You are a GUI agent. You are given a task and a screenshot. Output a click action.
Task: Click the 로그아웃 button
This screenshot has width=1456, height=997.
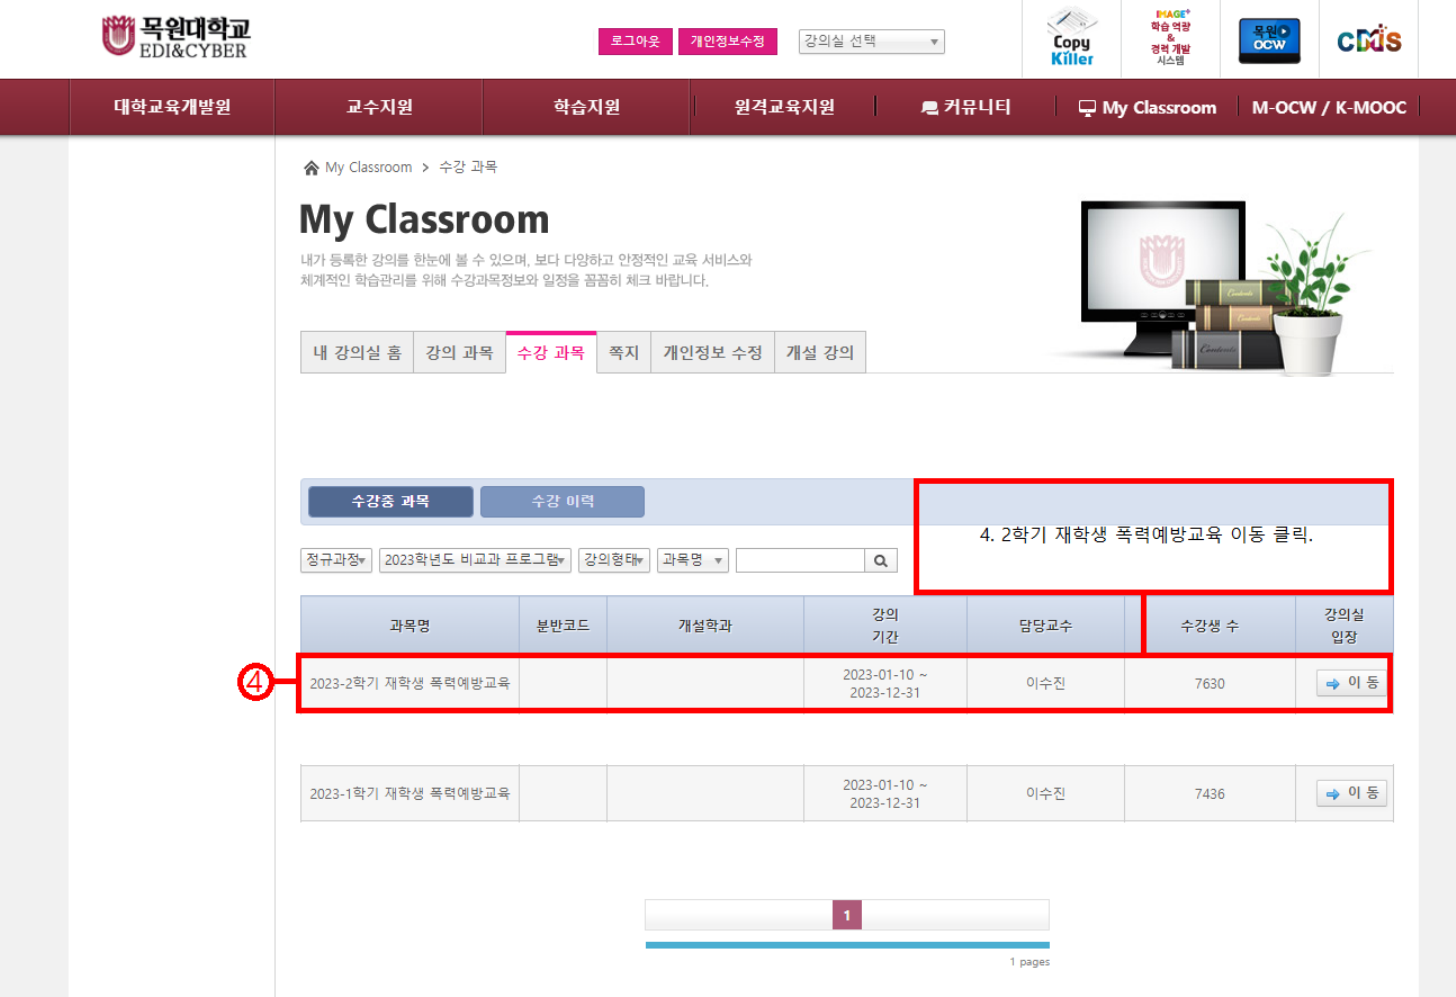click(x=635, y=41)
